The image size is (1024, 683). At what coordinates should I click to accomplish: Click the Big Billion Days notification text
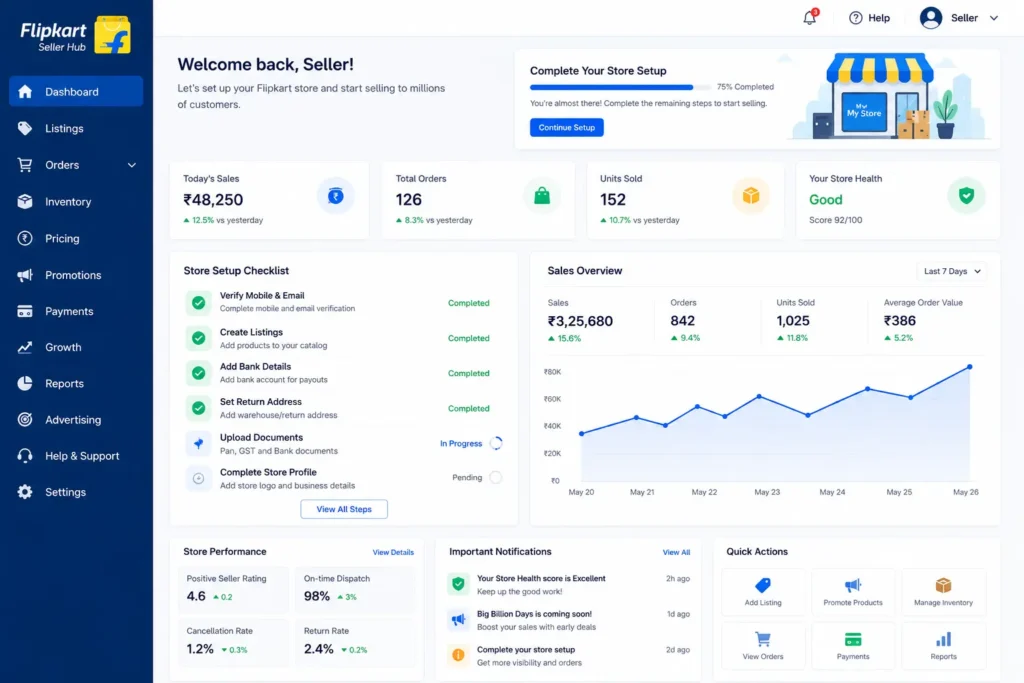click(536, 620)
